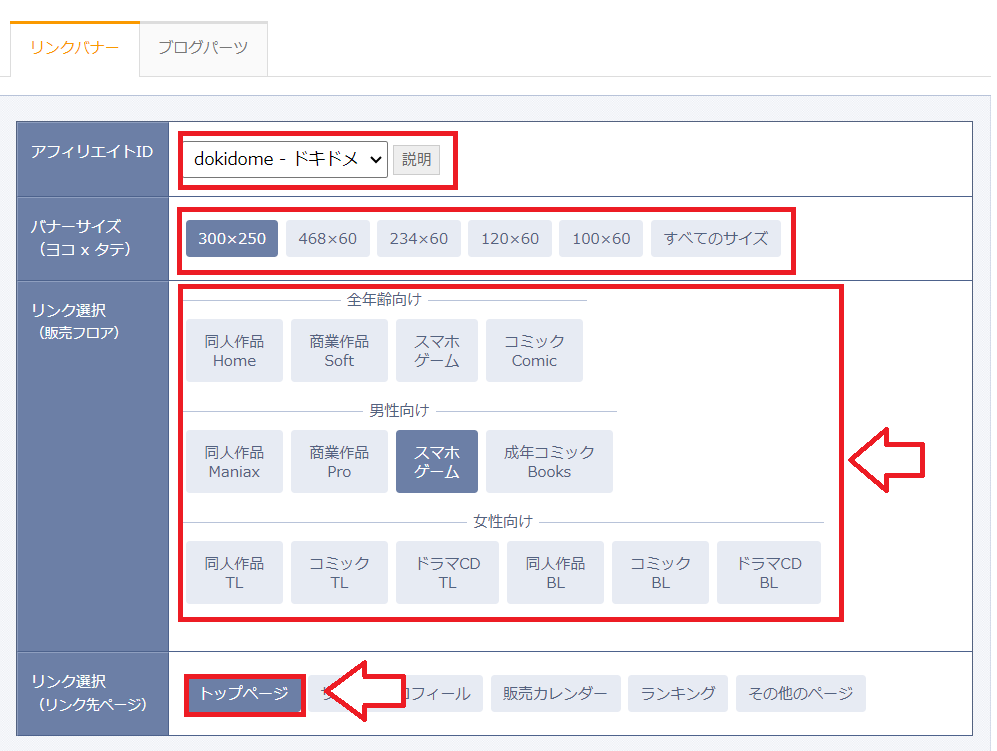The height and width of the screenshot is (751, 997).
Task: Select 同人作品 Home floor
Action: [x=235, y=350]
